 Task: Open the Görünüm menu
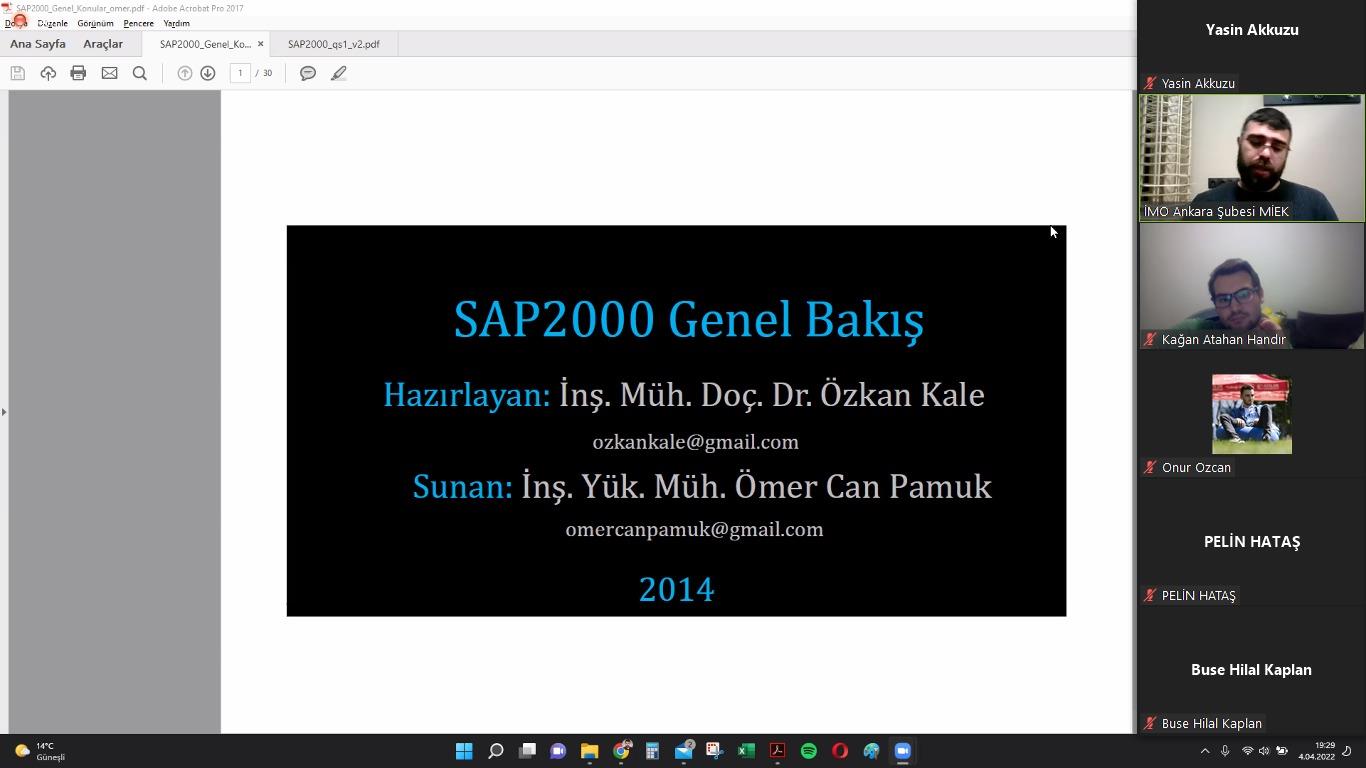coord(95,23)
